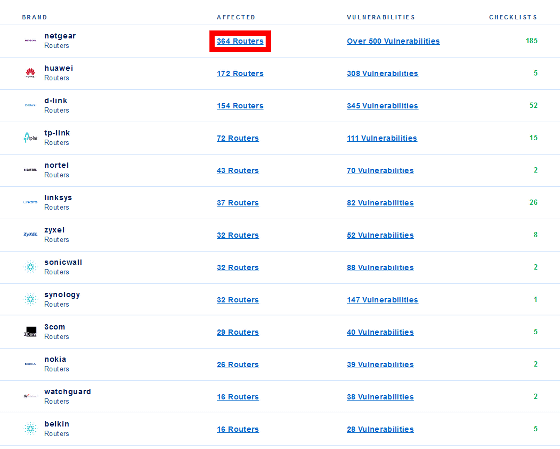Click the watchguard brand name

[x=68, y=391]
